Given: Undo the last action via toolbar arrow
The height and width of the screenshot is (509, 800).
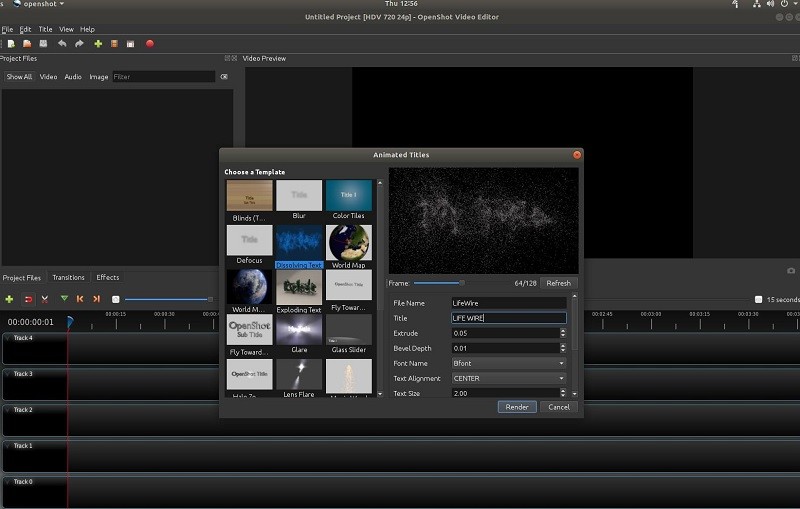Looking at the screenshot, I should click(62, 44).
